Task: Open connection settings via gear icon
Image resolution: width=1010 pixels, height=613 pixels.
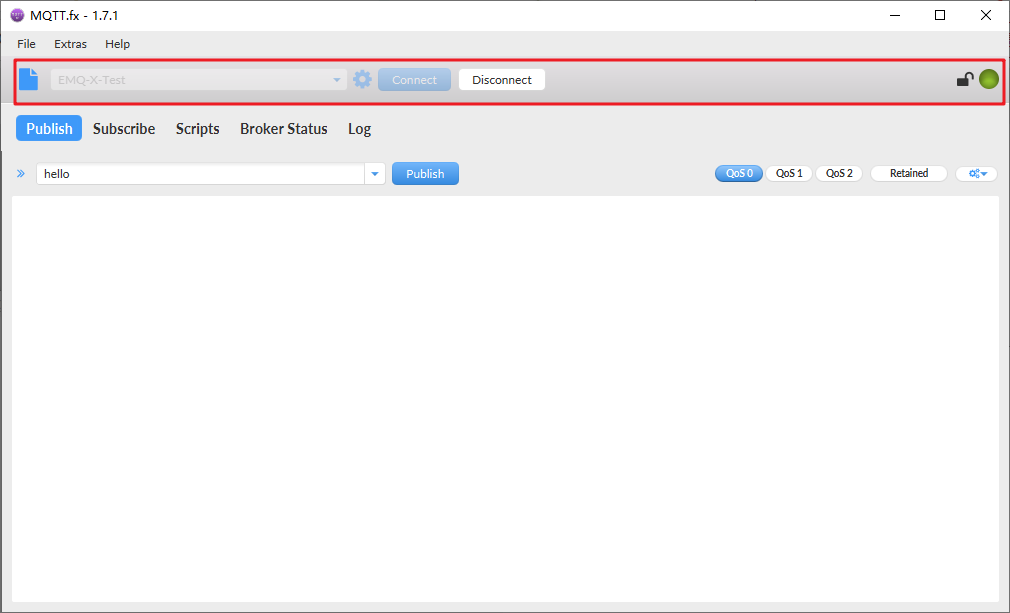Action: point(363,79)
